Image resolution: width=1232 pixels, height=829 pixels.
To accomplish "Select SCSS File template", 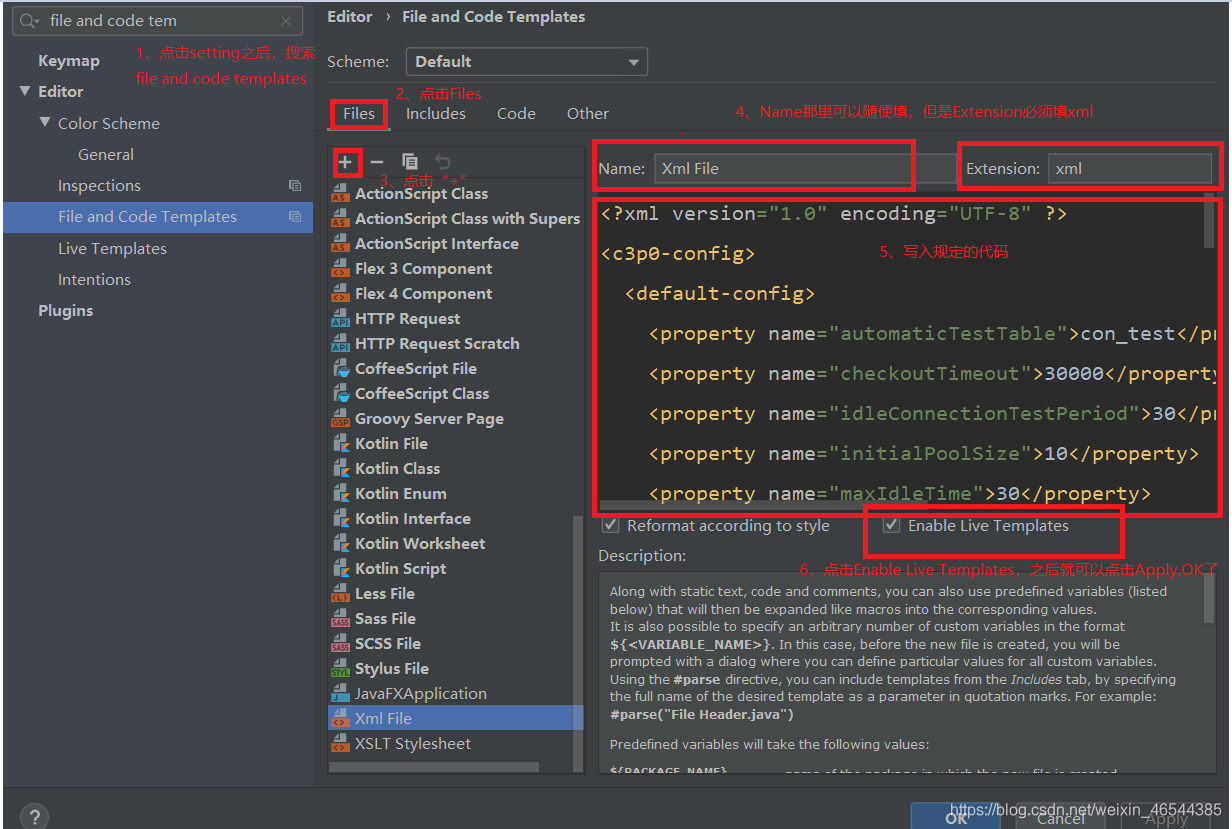I will pyautogui.click(x=456, y=643).
